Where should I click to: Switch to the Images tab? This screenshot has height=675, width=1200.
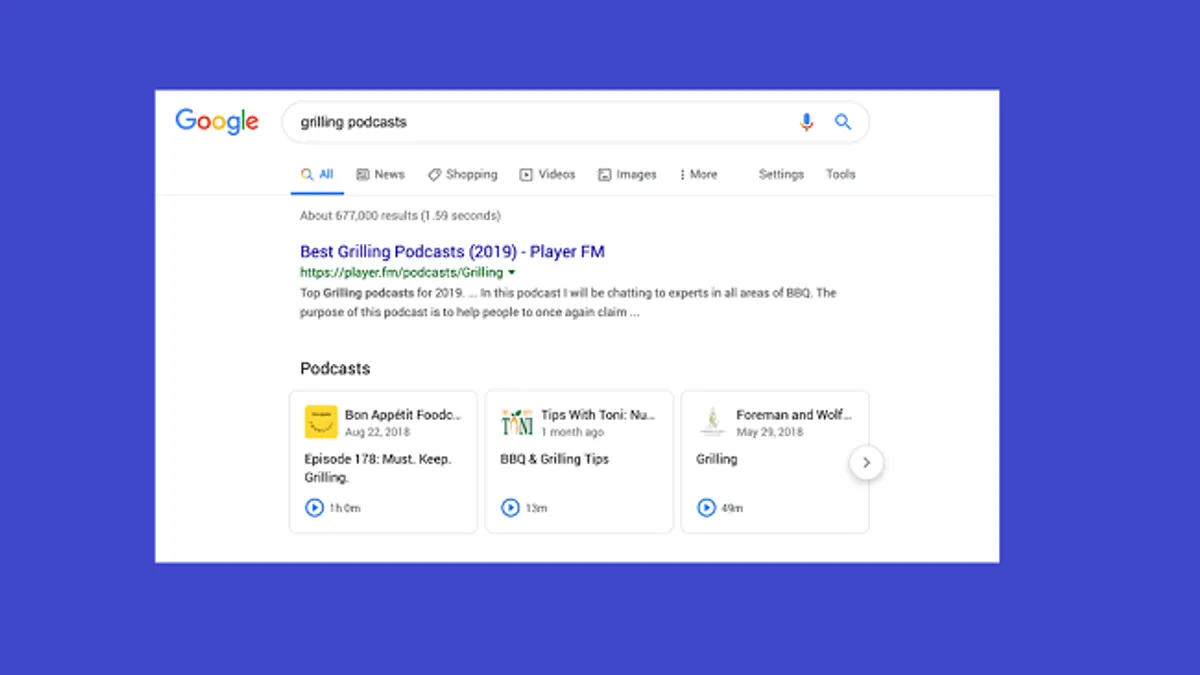[x=627, y=174]
